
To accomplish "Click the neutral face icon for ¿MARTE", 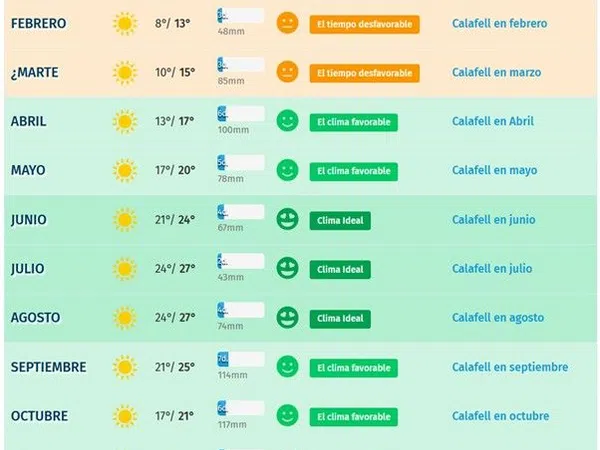I will click(x=287, y=72).
